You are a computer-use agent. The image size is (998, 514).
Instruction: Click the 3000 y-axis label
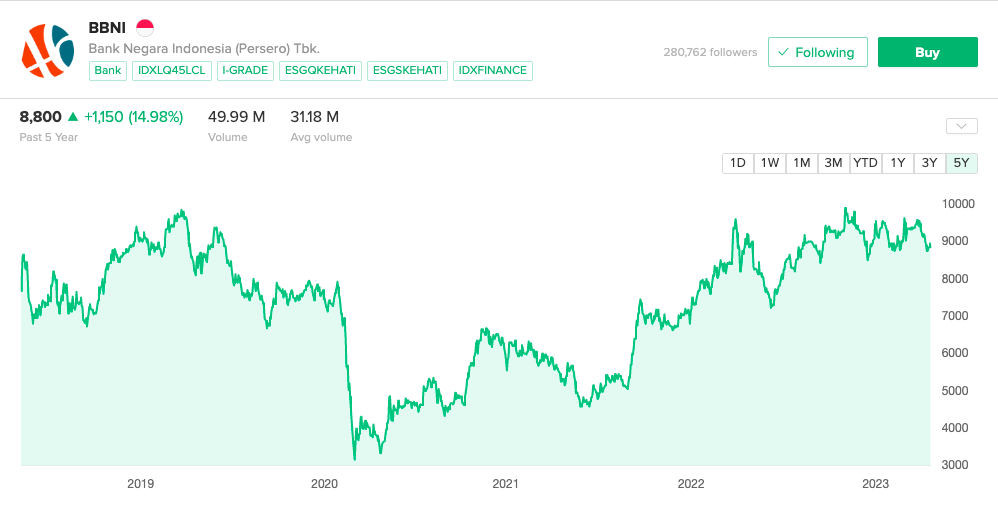coord(955,465)
